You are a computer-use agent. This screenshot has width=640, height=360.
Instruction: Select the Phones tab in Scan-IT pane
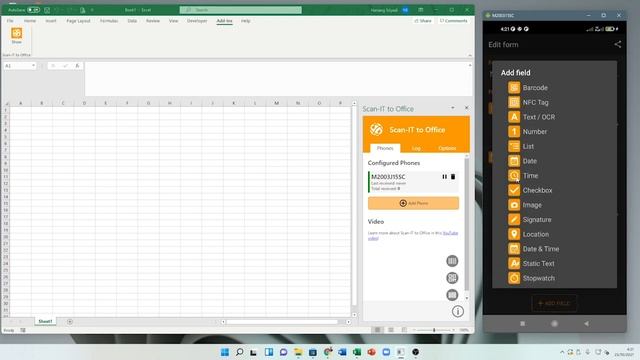(385, 148)
